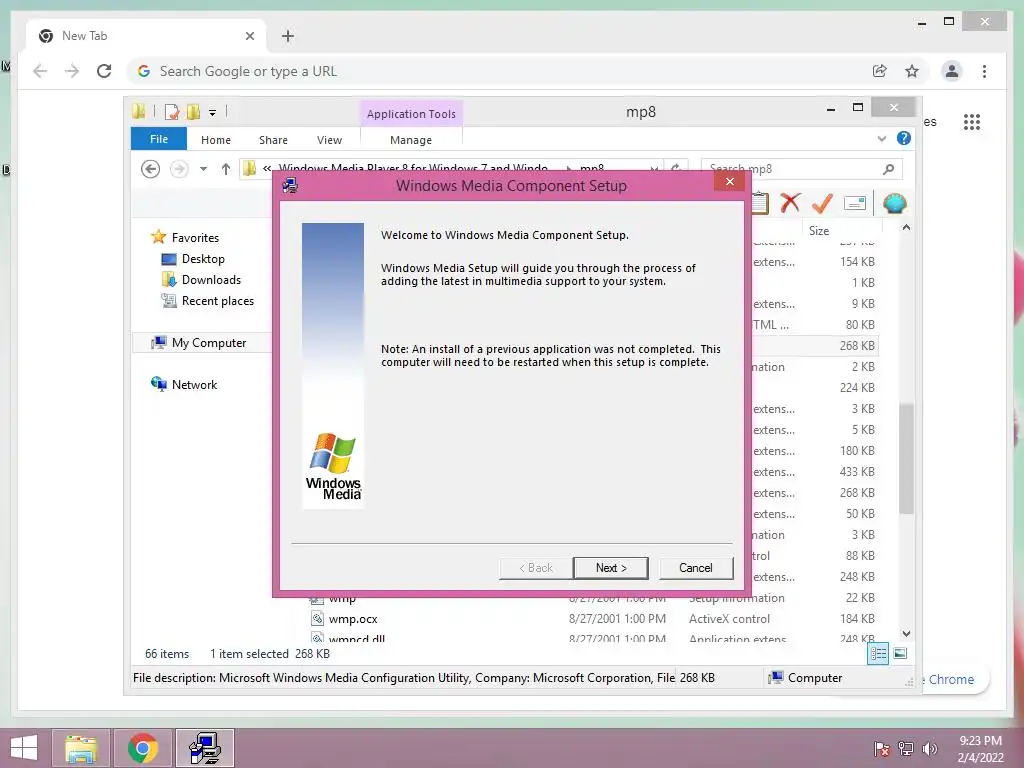This screenshot has width=1024, height=768.
Task: Click Next in Windows Media Component Setup
Action: 611,568
